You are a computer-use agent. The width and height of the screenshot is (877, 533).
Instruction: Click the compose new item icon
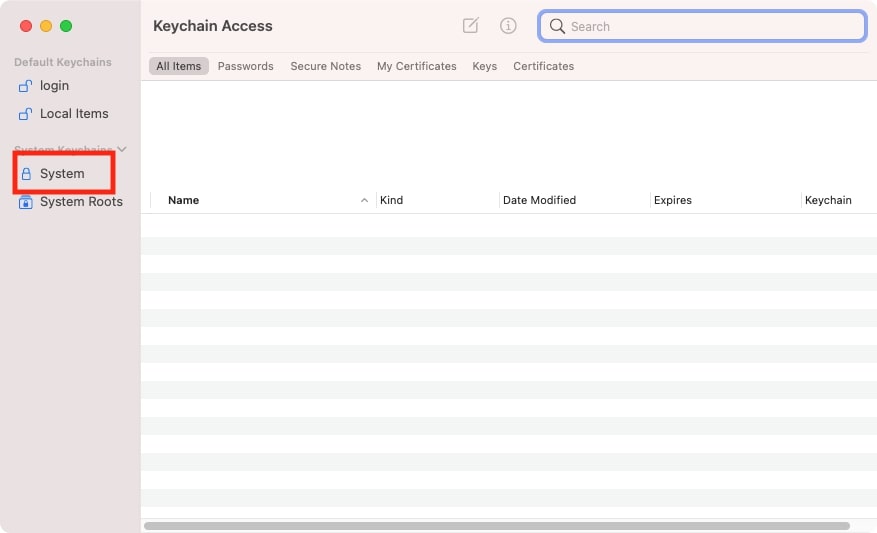[470, 25]
